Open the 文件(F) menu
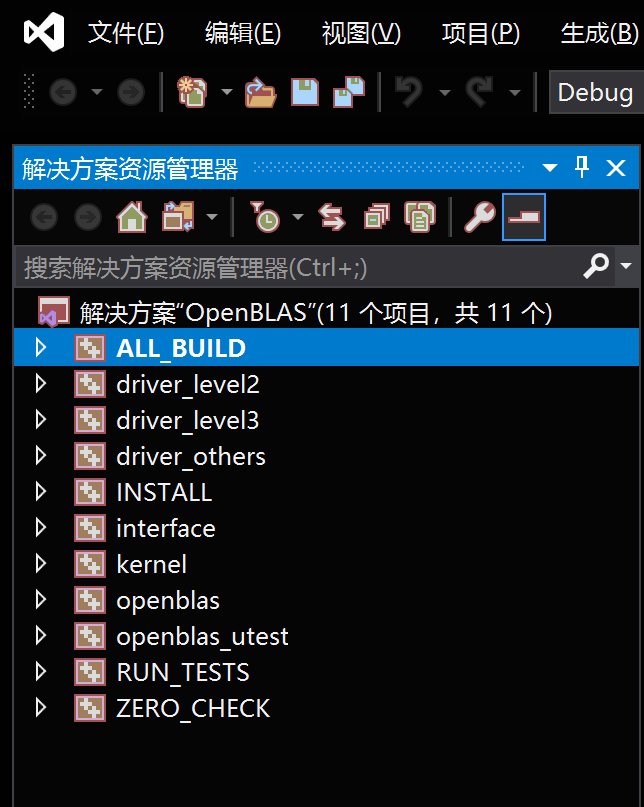644x807 pixels. click(126, 34)
